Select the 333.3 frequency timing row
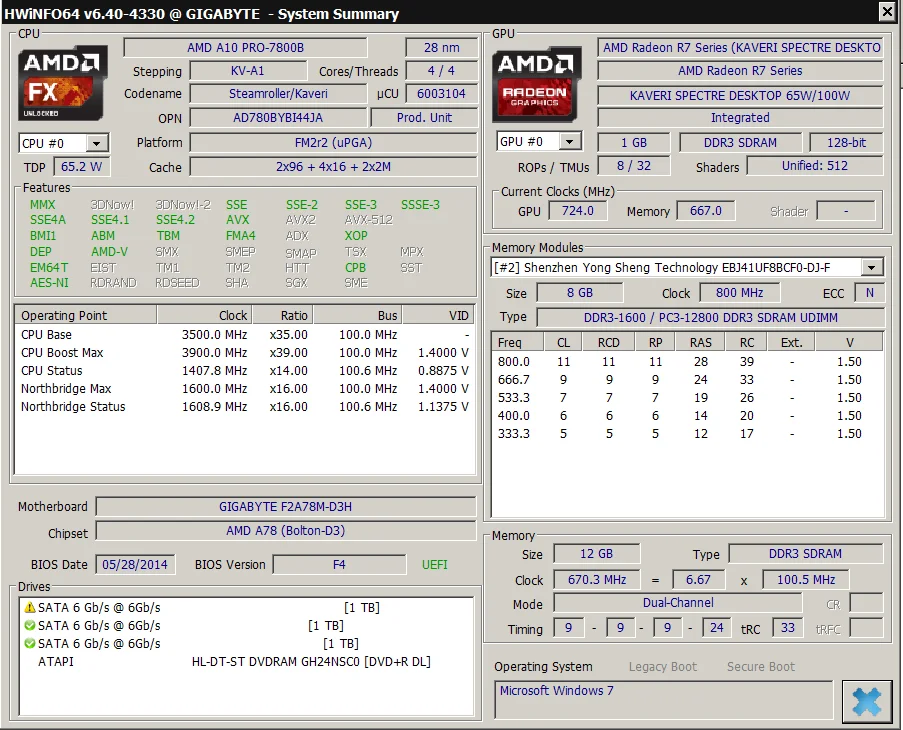 click(687, 434)
